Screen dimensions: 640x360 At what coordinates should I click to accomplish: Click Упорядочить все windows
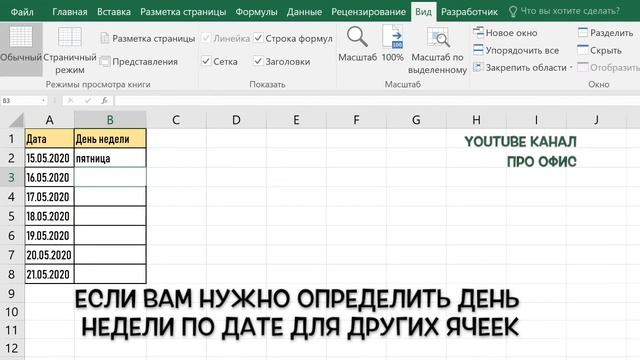[x=516, y=50]
